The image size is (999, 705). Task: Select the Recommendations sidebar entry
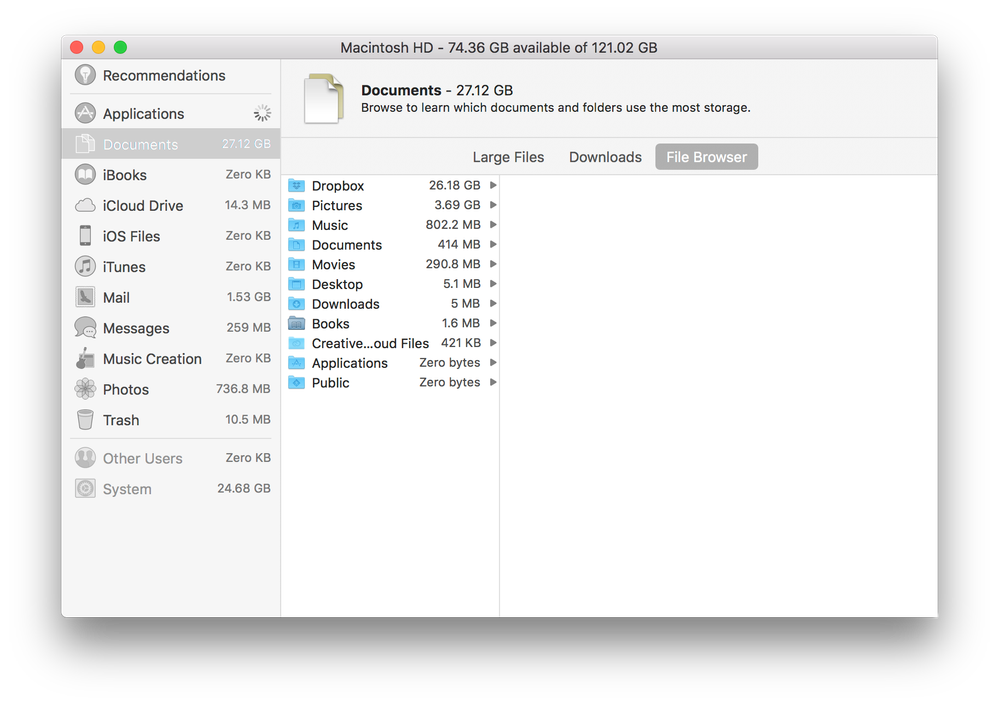[163, 75]
